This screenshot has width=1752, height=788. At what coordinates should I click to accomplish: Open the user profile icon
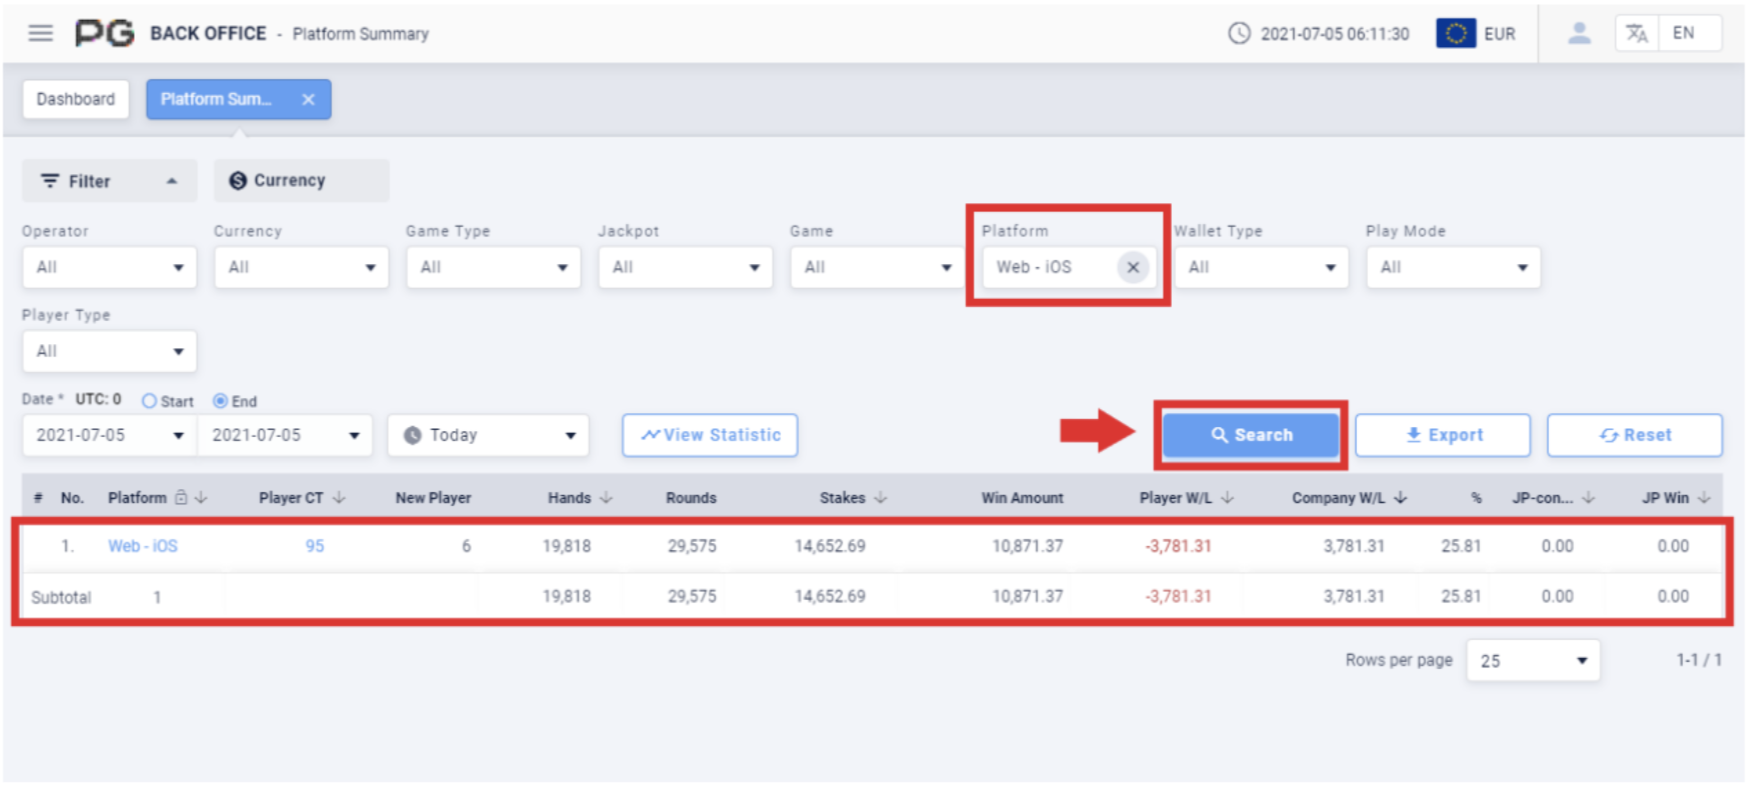click(x=1579, y=33)
